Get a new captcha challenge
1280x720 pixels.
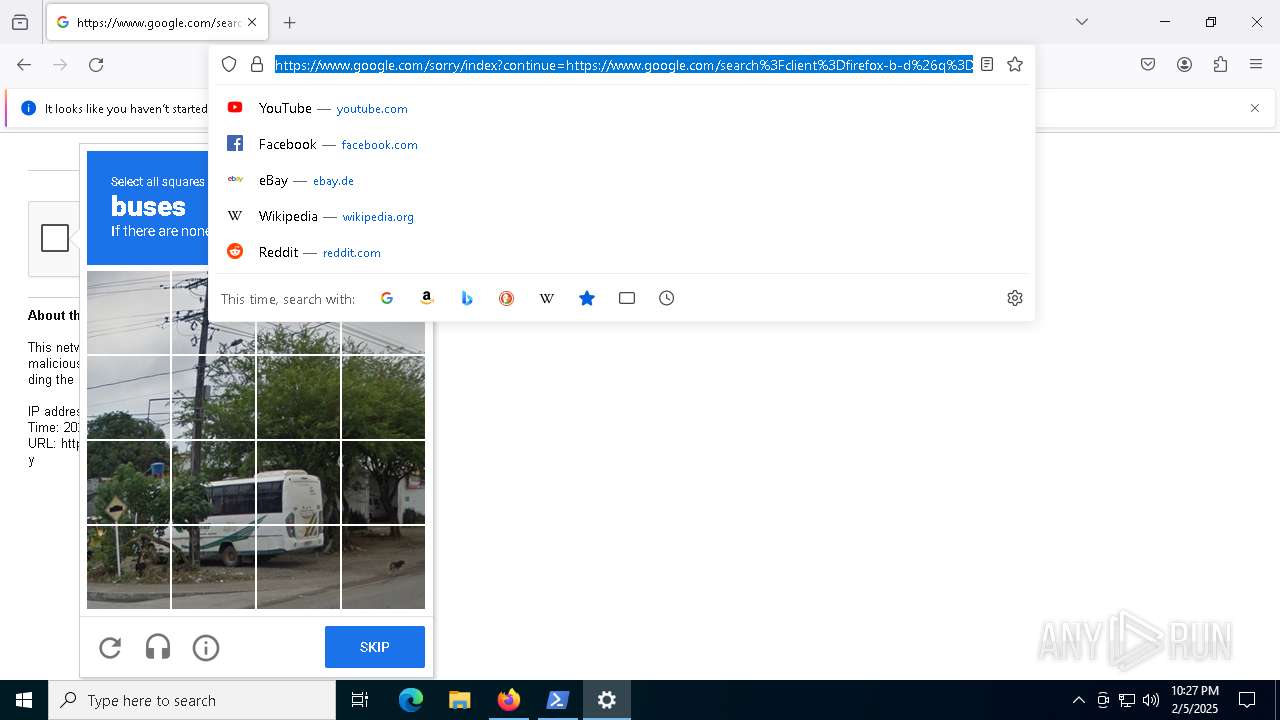[110, 648]
